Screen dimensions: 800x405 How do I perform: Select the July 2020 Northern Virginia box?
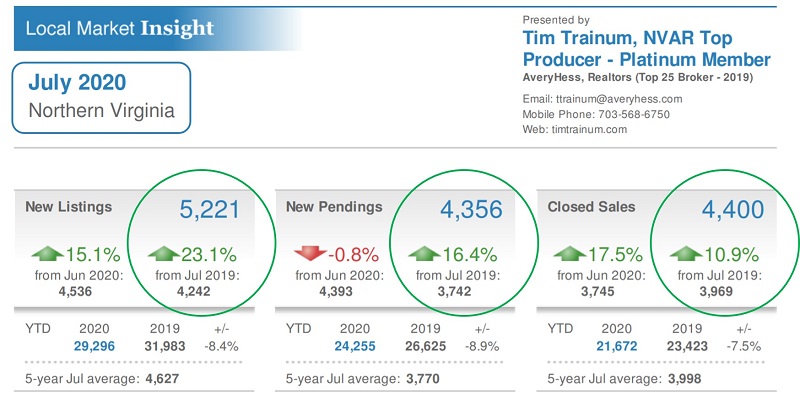101,97
